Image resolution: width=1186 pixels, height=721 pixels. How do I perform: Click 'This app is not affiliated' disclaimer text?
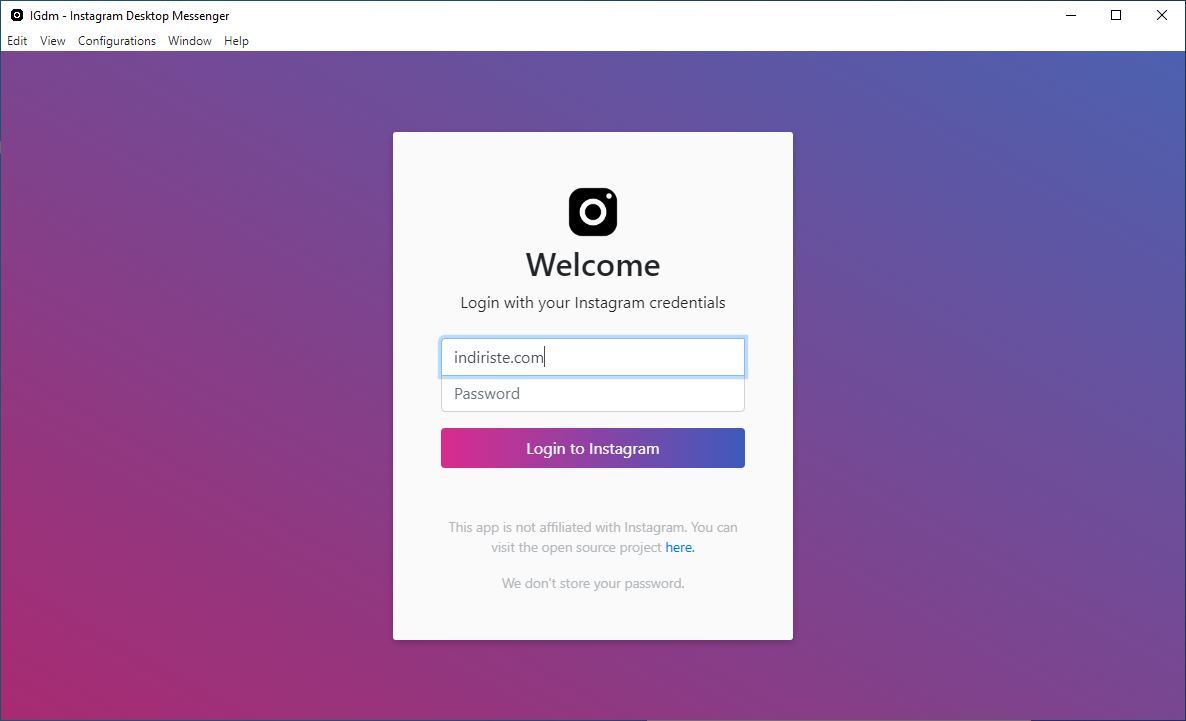click(x=593, y=537)
